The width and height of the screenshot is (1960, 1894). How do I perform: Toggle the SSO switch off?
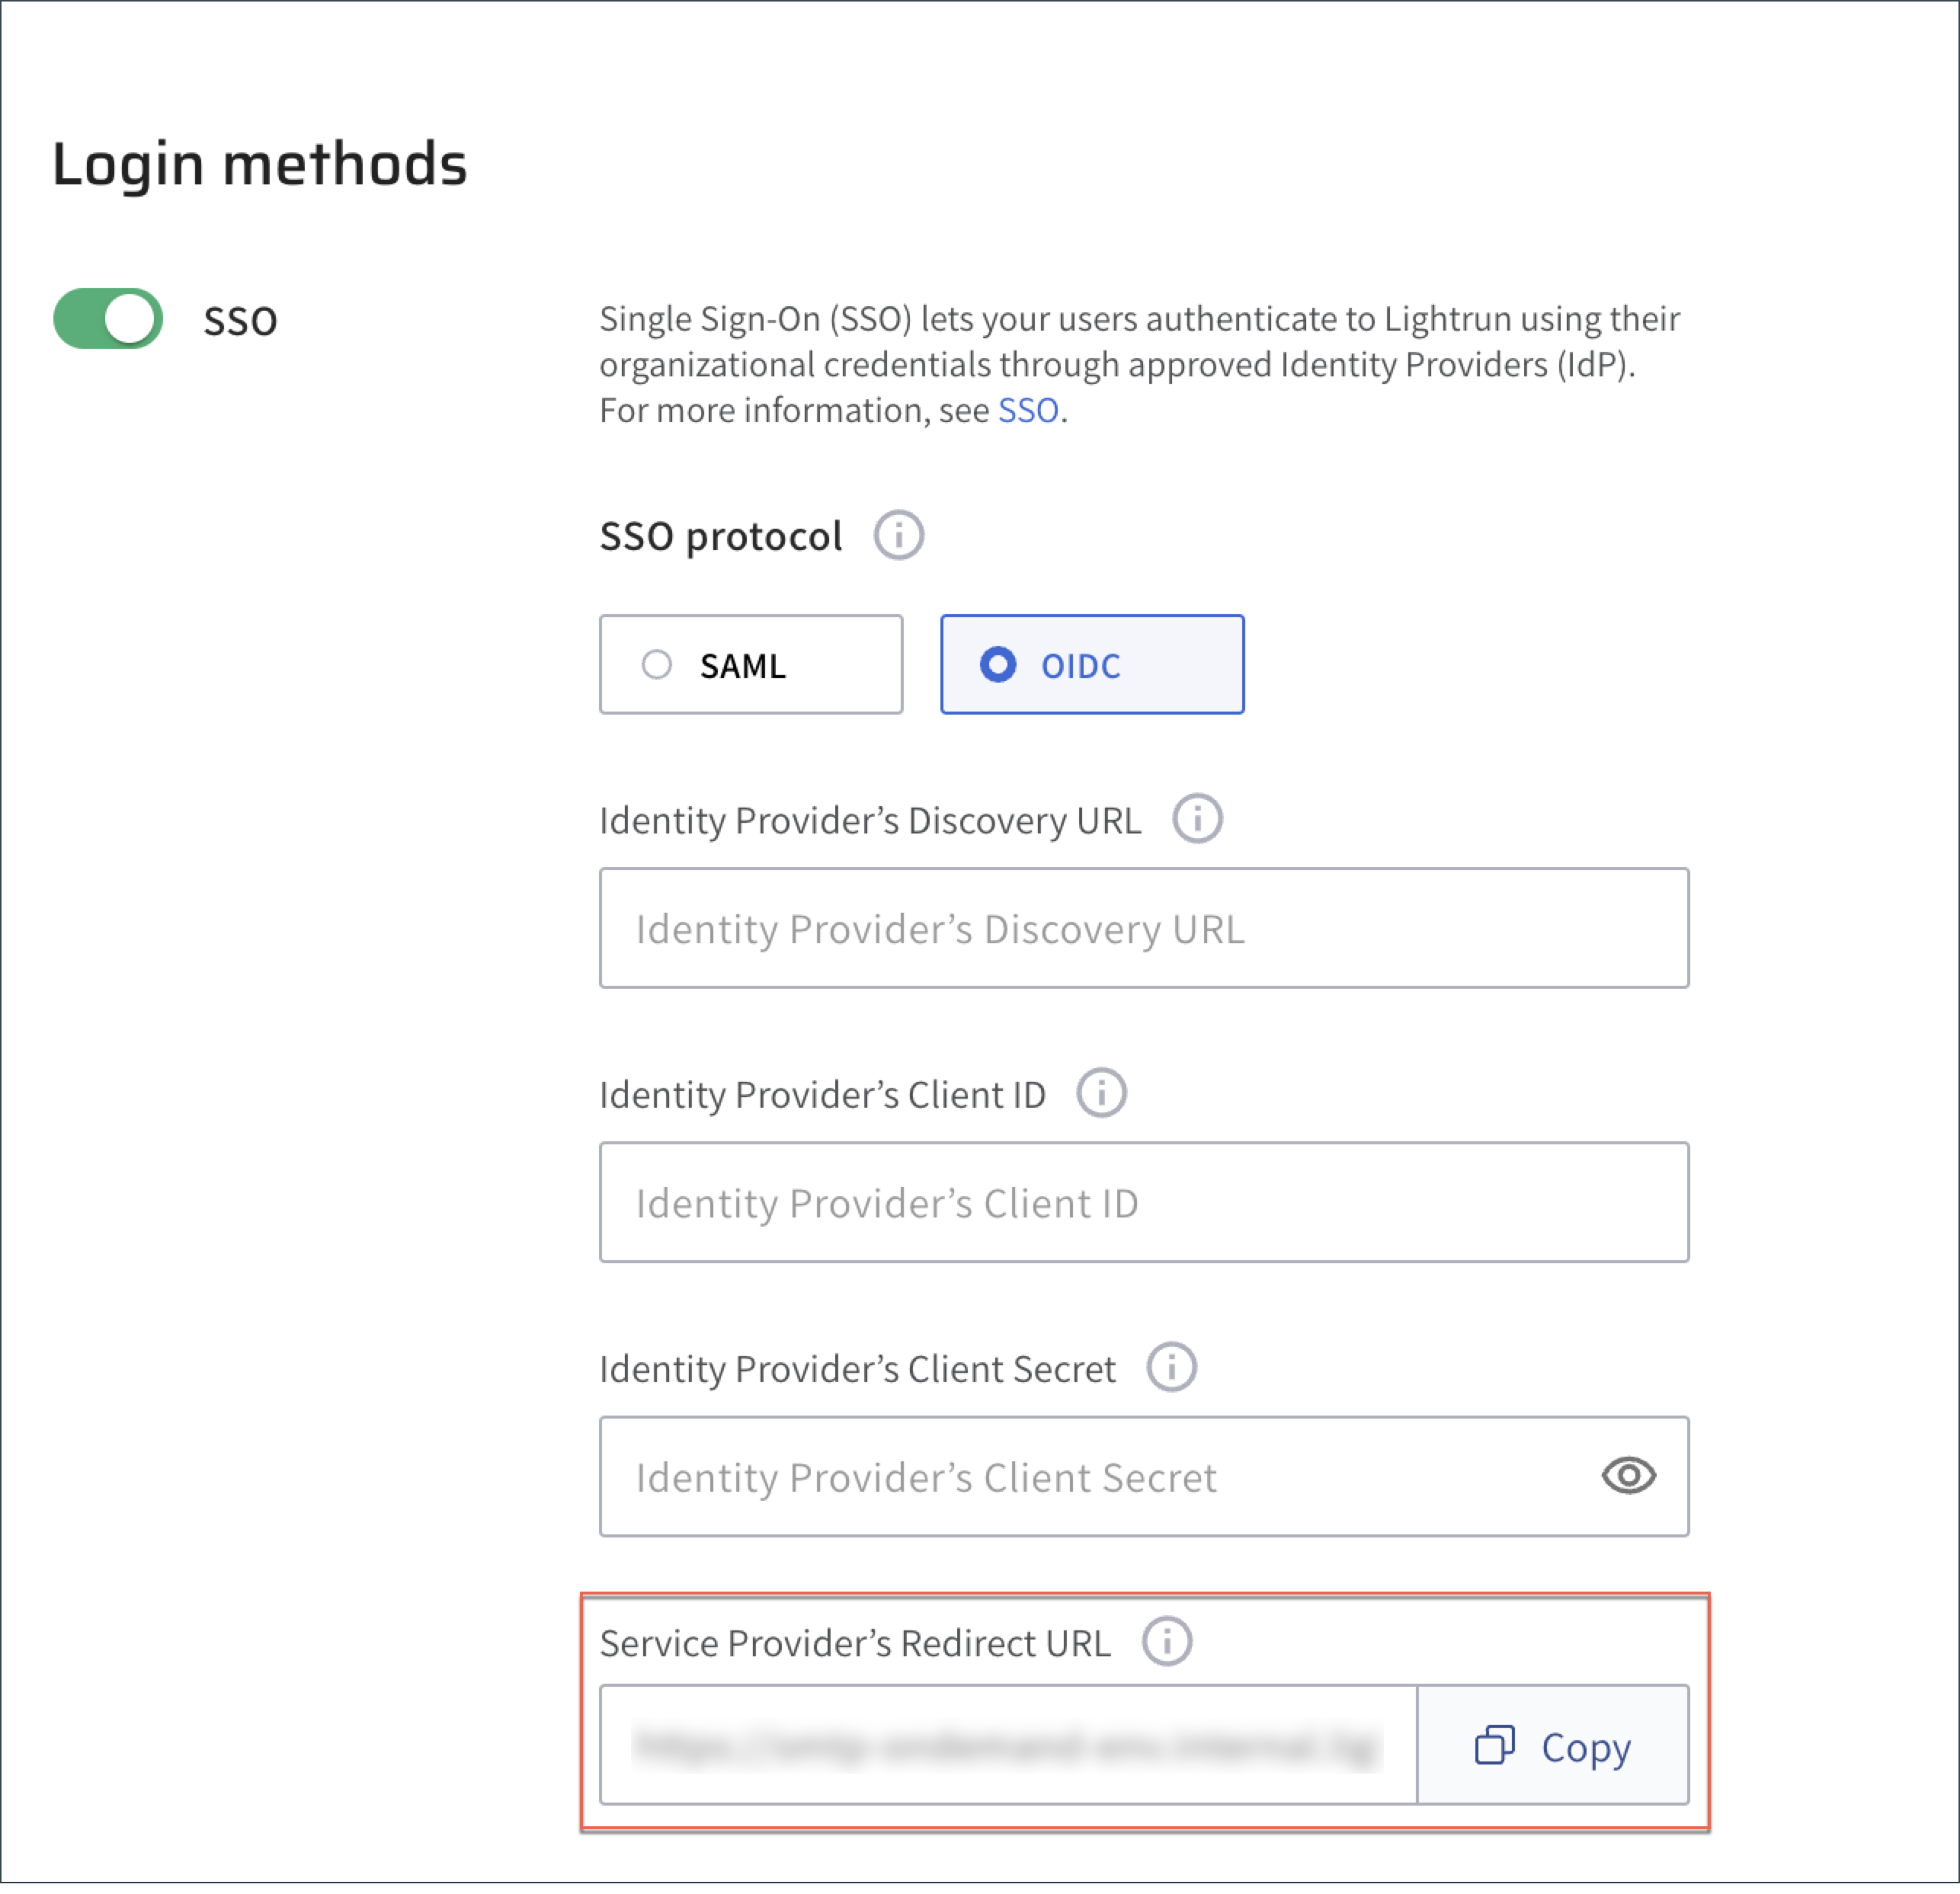pyautogui.click(x=108, y=320)
